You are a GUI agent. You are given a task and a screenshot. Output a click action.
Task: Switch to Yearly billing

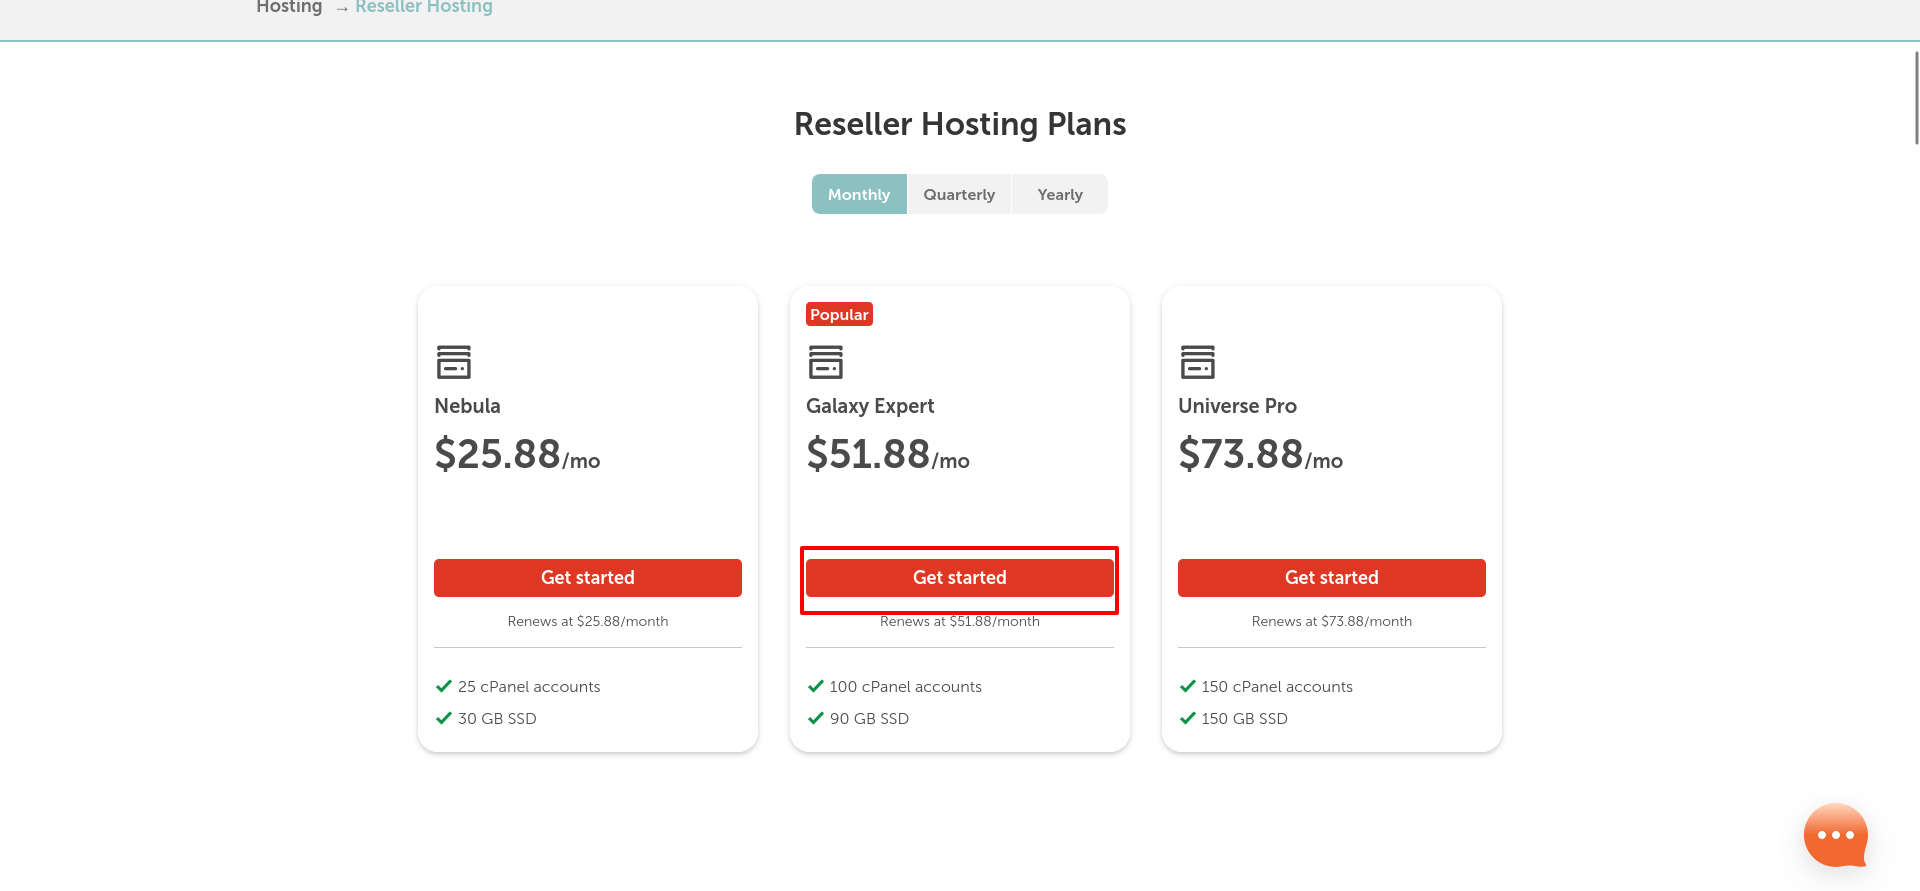point(1060,194)
